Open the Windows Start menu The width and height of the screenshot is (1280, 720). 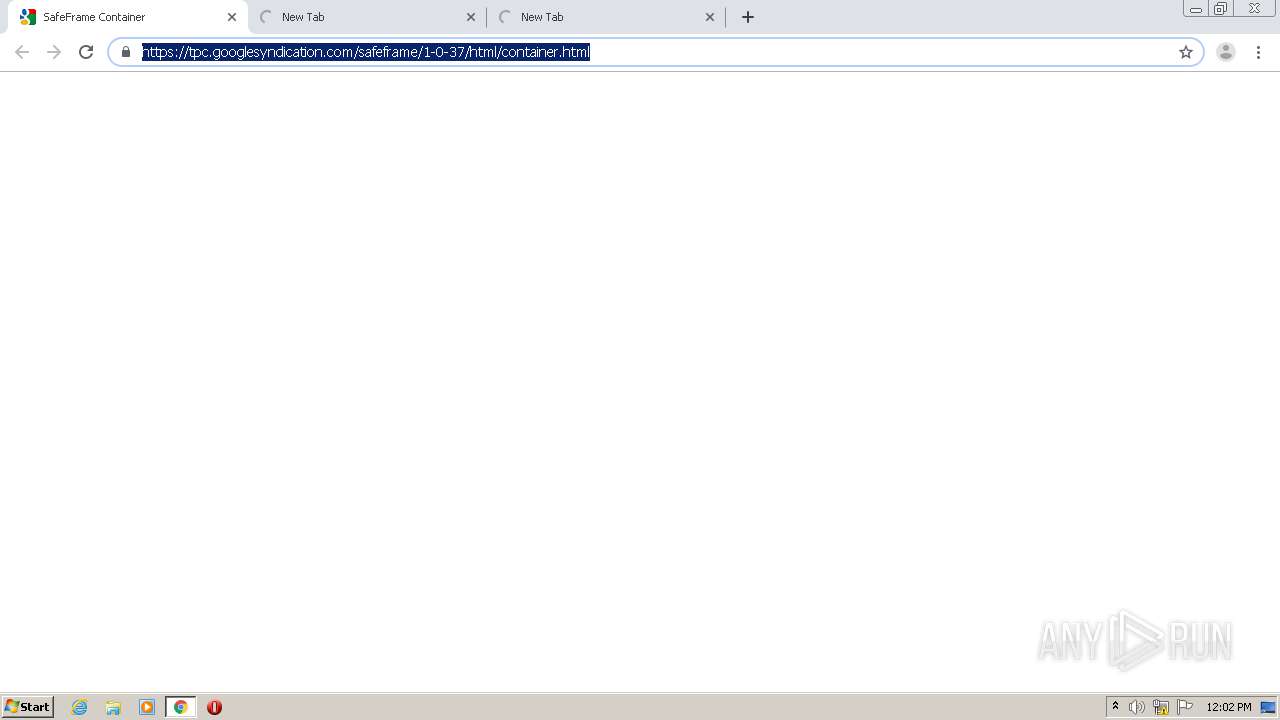[28, 707]
